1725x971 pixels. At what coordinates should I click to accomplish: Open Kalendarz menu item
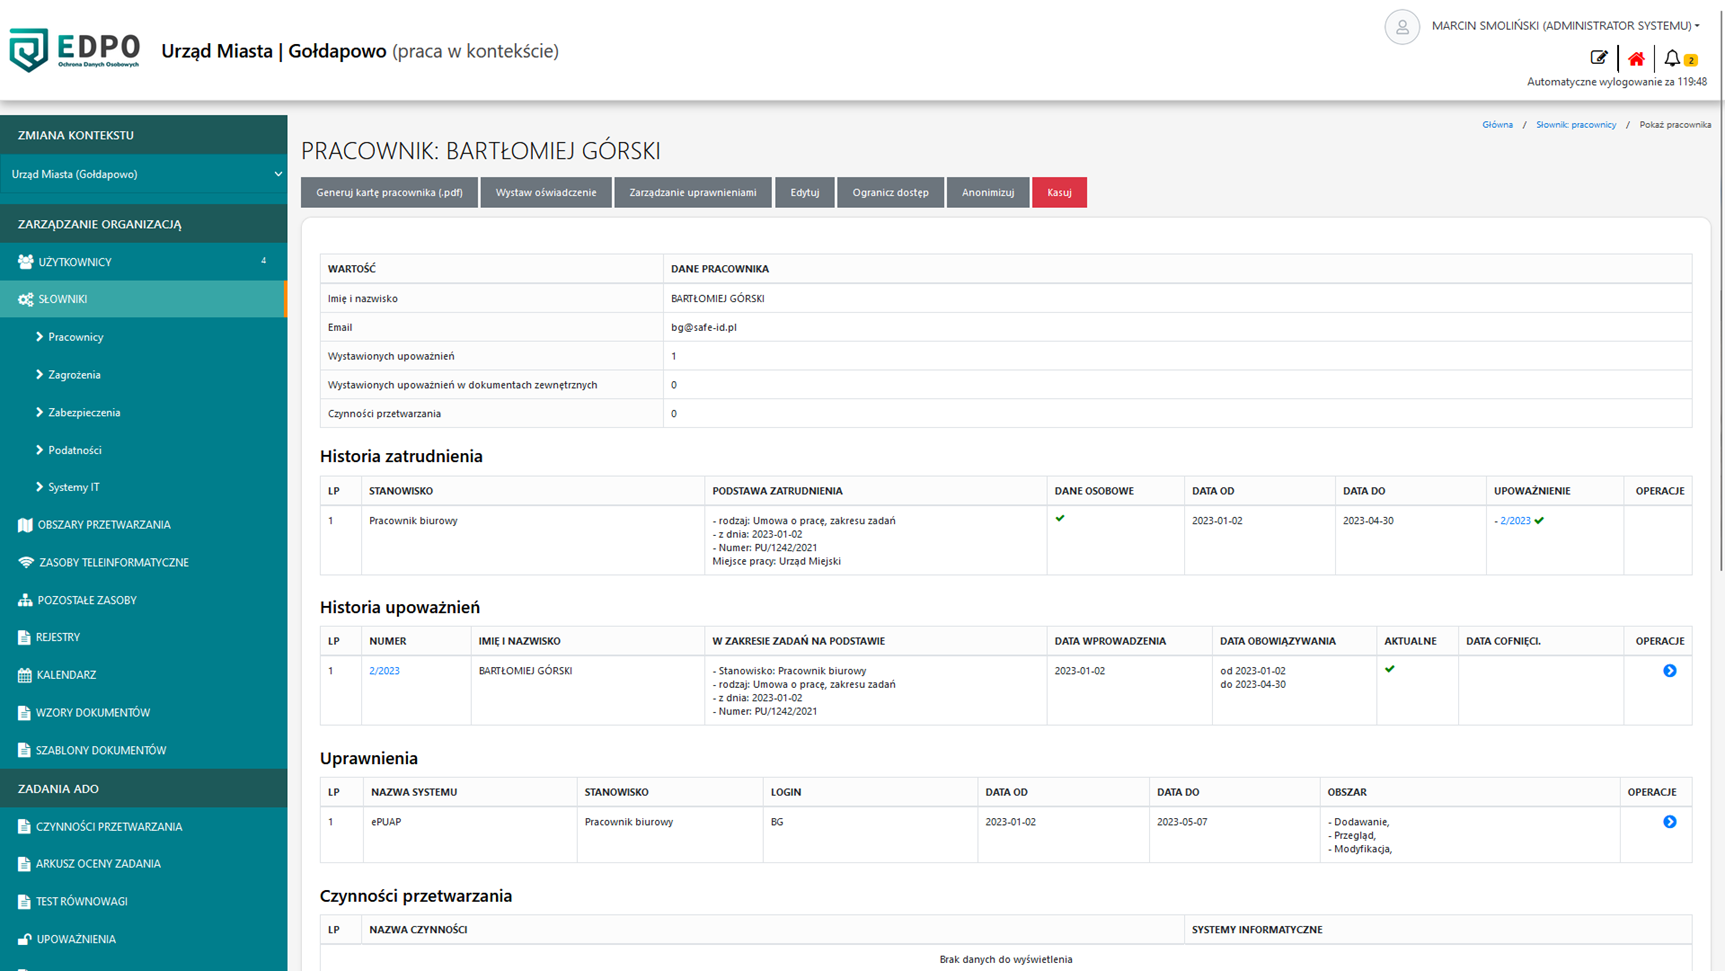[144, 675]
